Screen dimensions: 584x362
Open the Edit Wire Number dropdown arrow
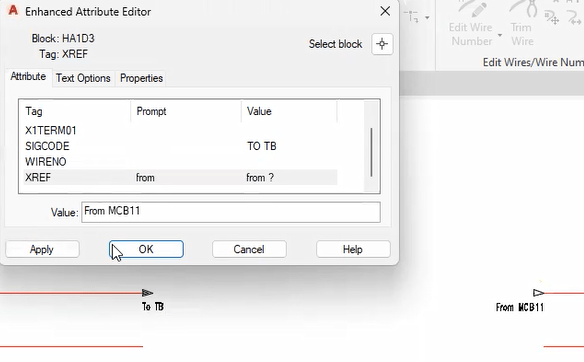tap(500, 35)
